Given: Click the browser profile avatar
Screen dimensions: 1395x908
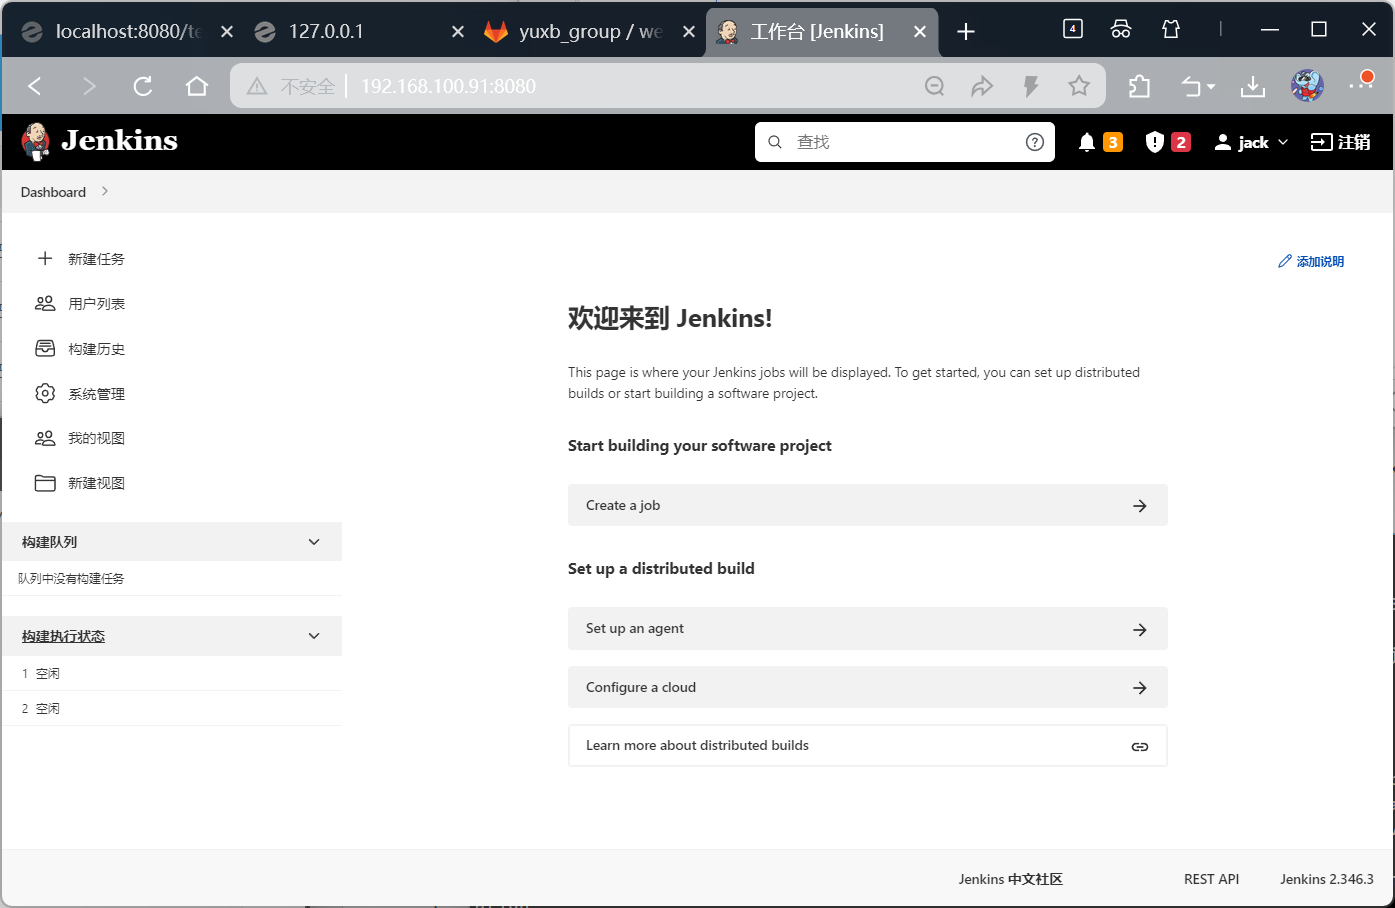Looking at the screenshot, I should (1307, 86).
